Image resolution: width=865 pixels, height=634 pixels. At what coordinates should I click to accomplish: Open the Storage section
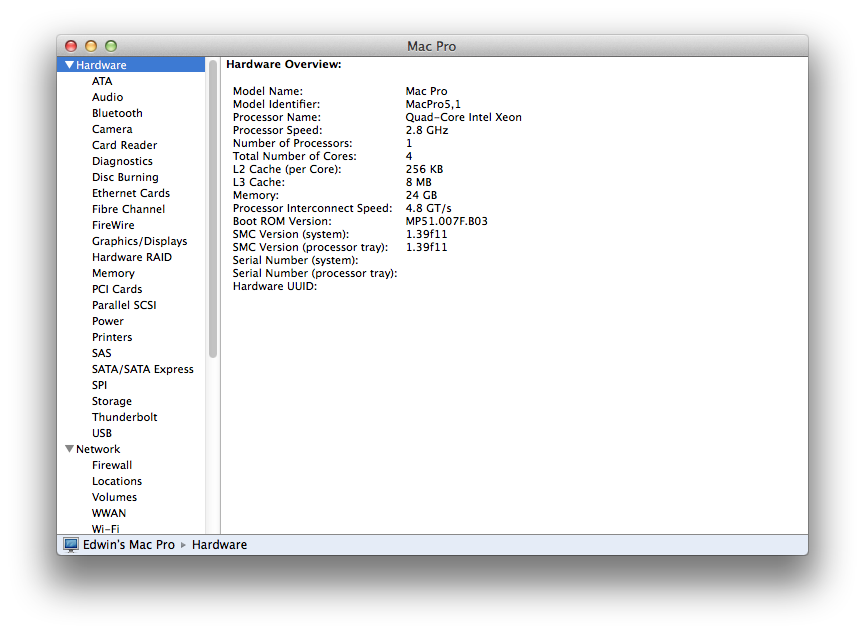click(111, 401)
